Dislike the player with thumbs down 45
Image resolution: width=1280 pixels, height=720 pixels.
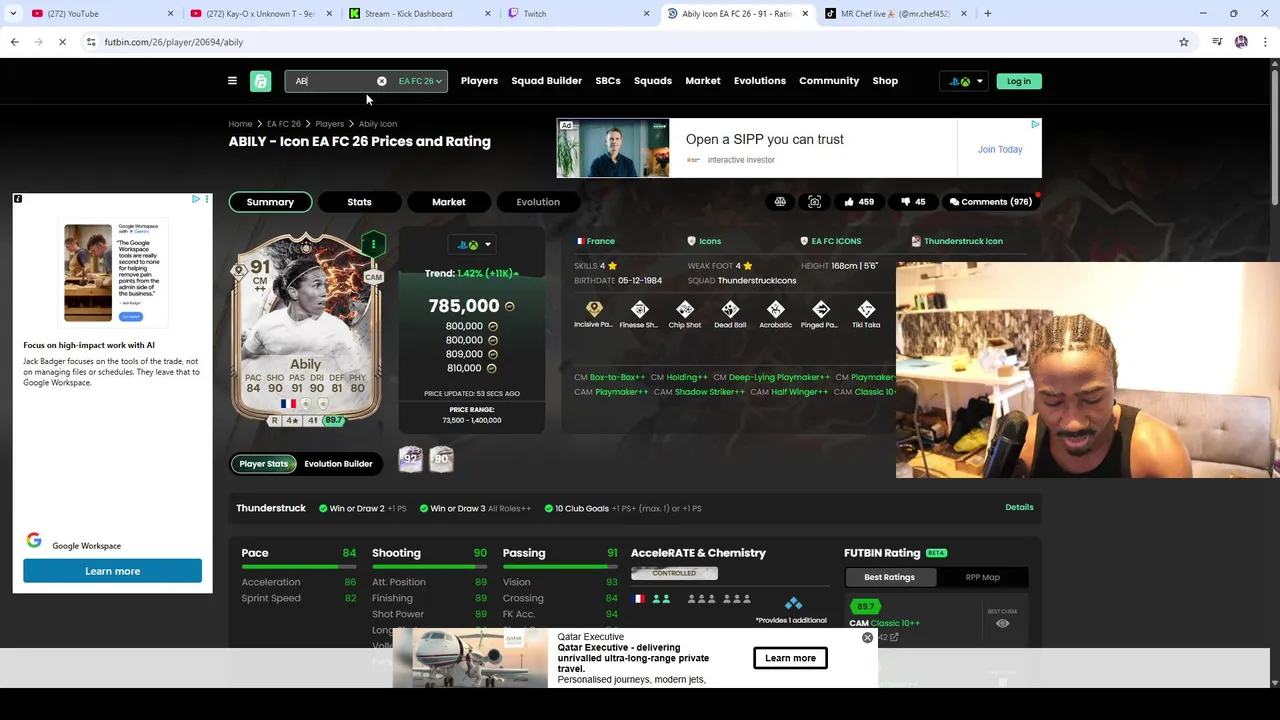(x=913, y=202)
